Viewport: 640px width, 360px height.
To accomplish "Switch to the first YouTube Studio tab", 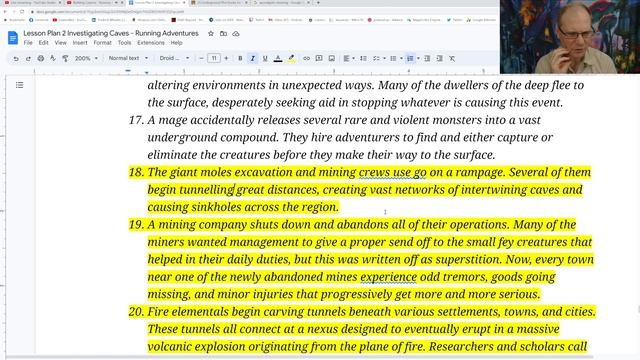I will pyautogui.click(x=33, y=2).
